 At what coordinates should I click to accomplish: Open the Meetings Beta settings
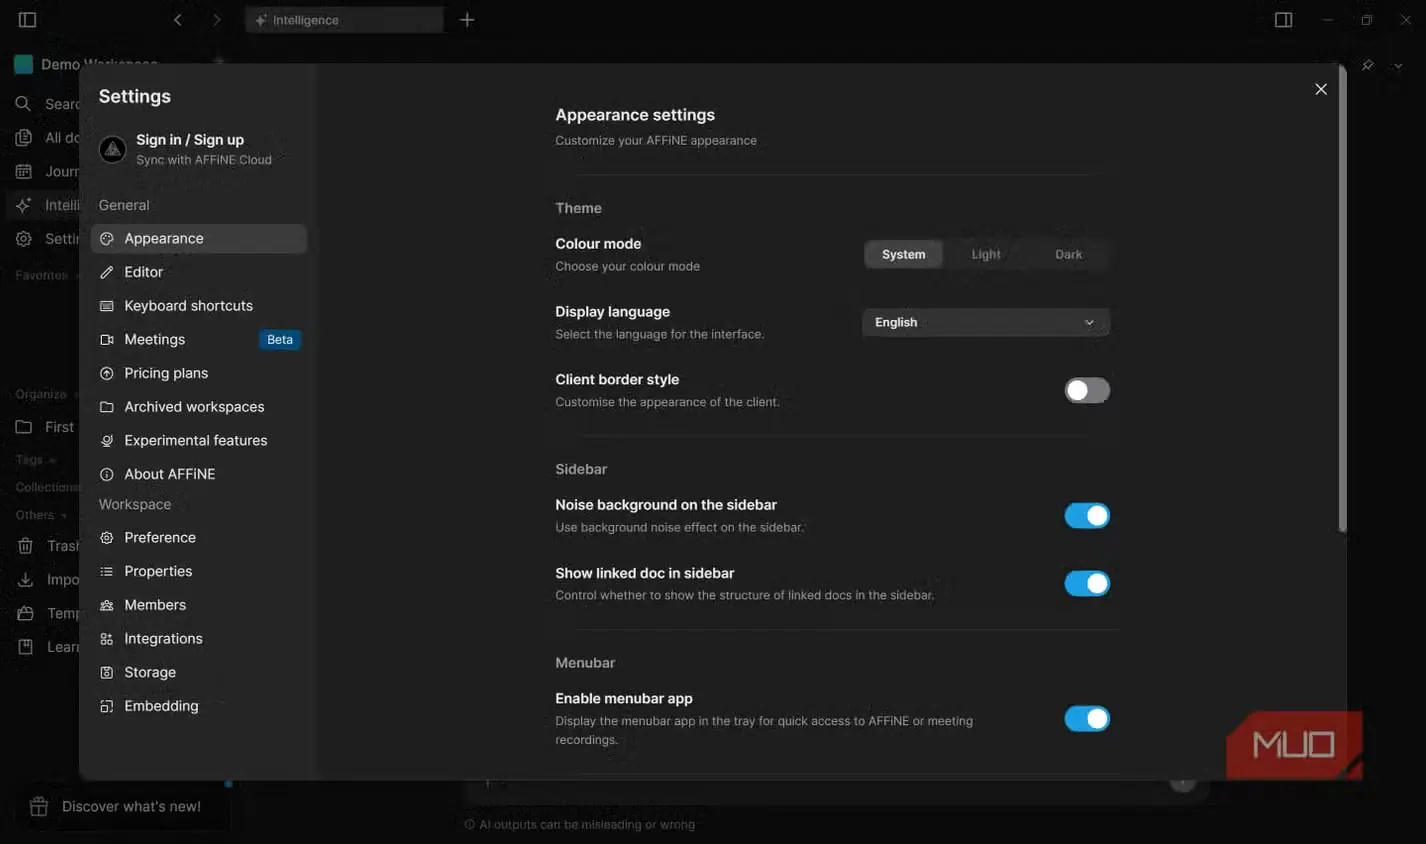[199, 340]
